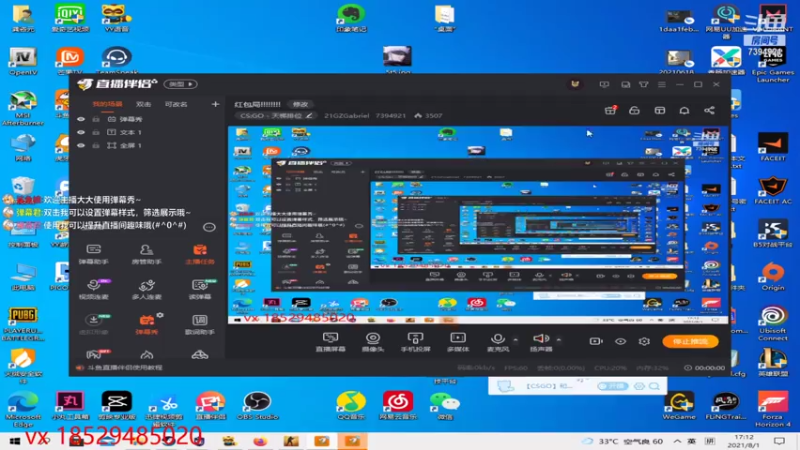Open gear icon in CSGO floating bar
800x450 pixels.
pos(639,386)
